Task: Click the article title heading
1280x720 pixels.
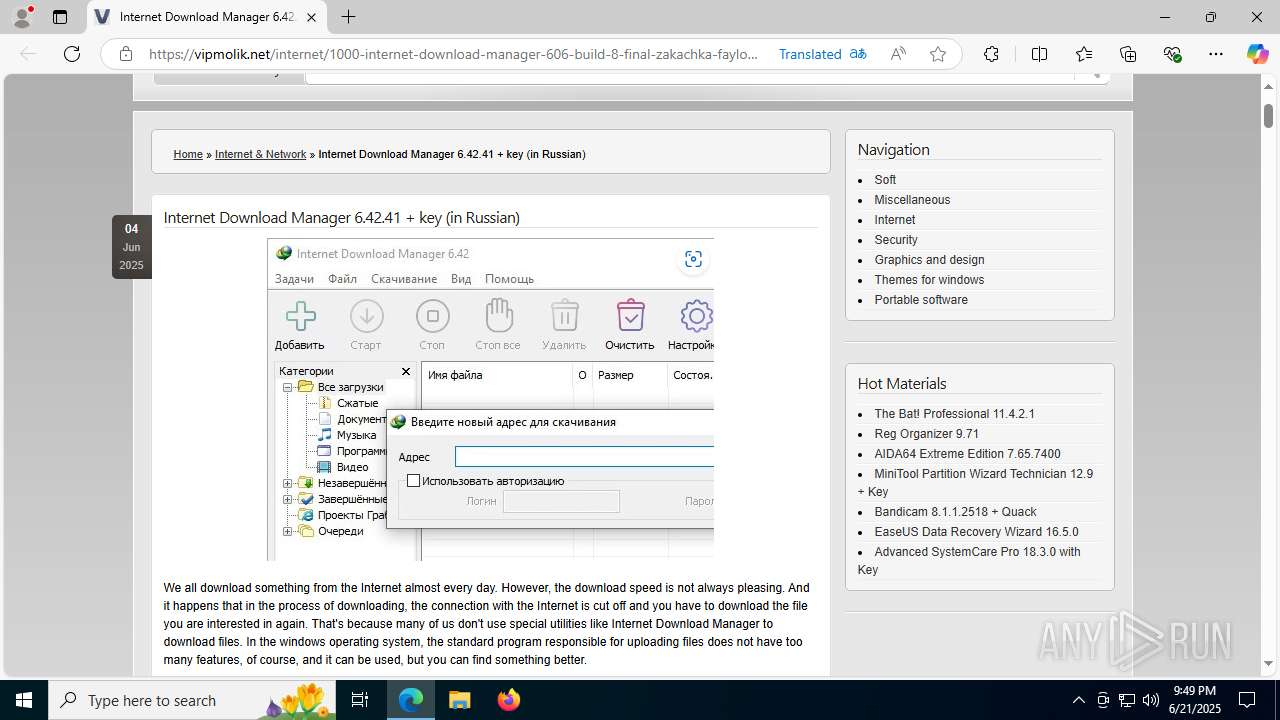Action: 342,217
